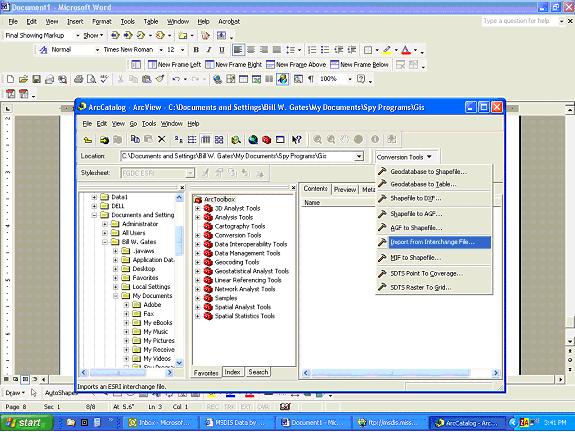The width and height of the screenshot is (575, 432).
Task: Toggle align left in Word toolbar
Action: (238, 50)
